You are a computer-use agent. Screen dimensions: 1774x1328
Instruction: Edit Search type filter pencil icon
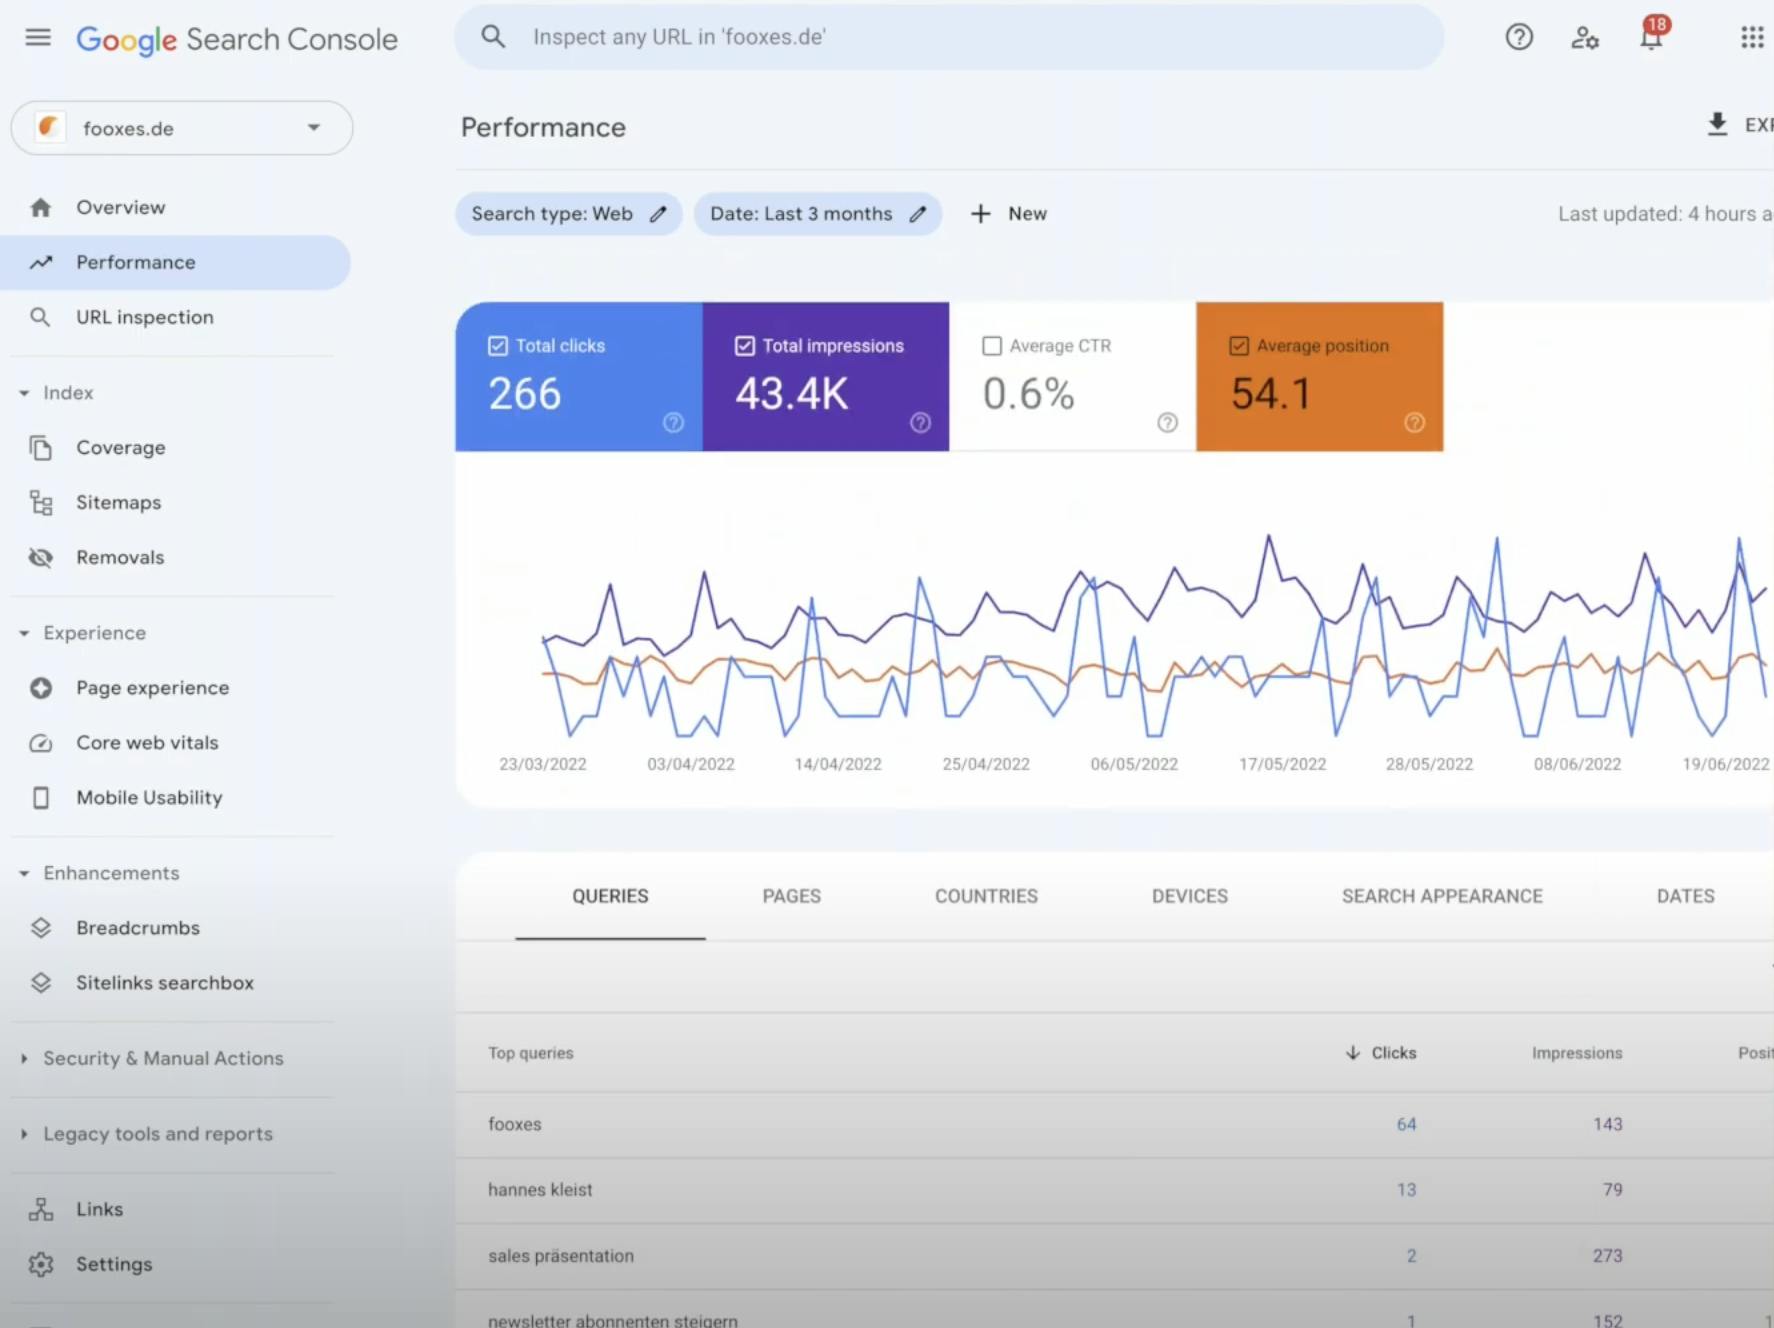click(658, 214)
